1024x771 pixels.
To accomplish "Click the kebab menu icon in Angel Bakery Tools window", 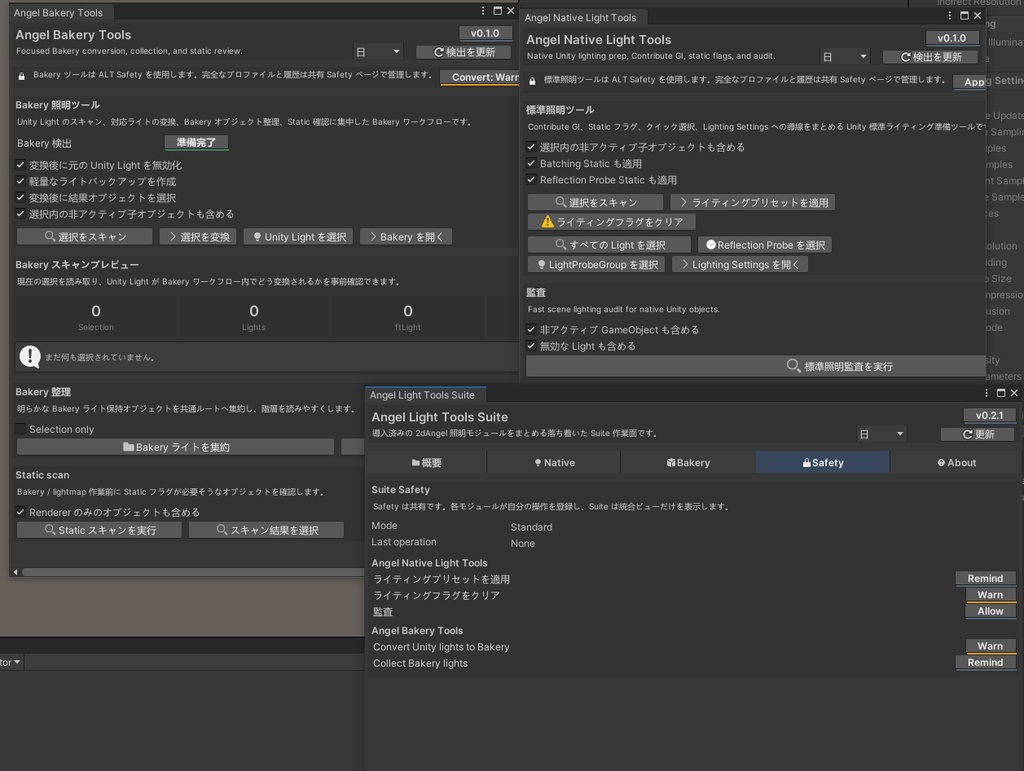I will 483,11.
